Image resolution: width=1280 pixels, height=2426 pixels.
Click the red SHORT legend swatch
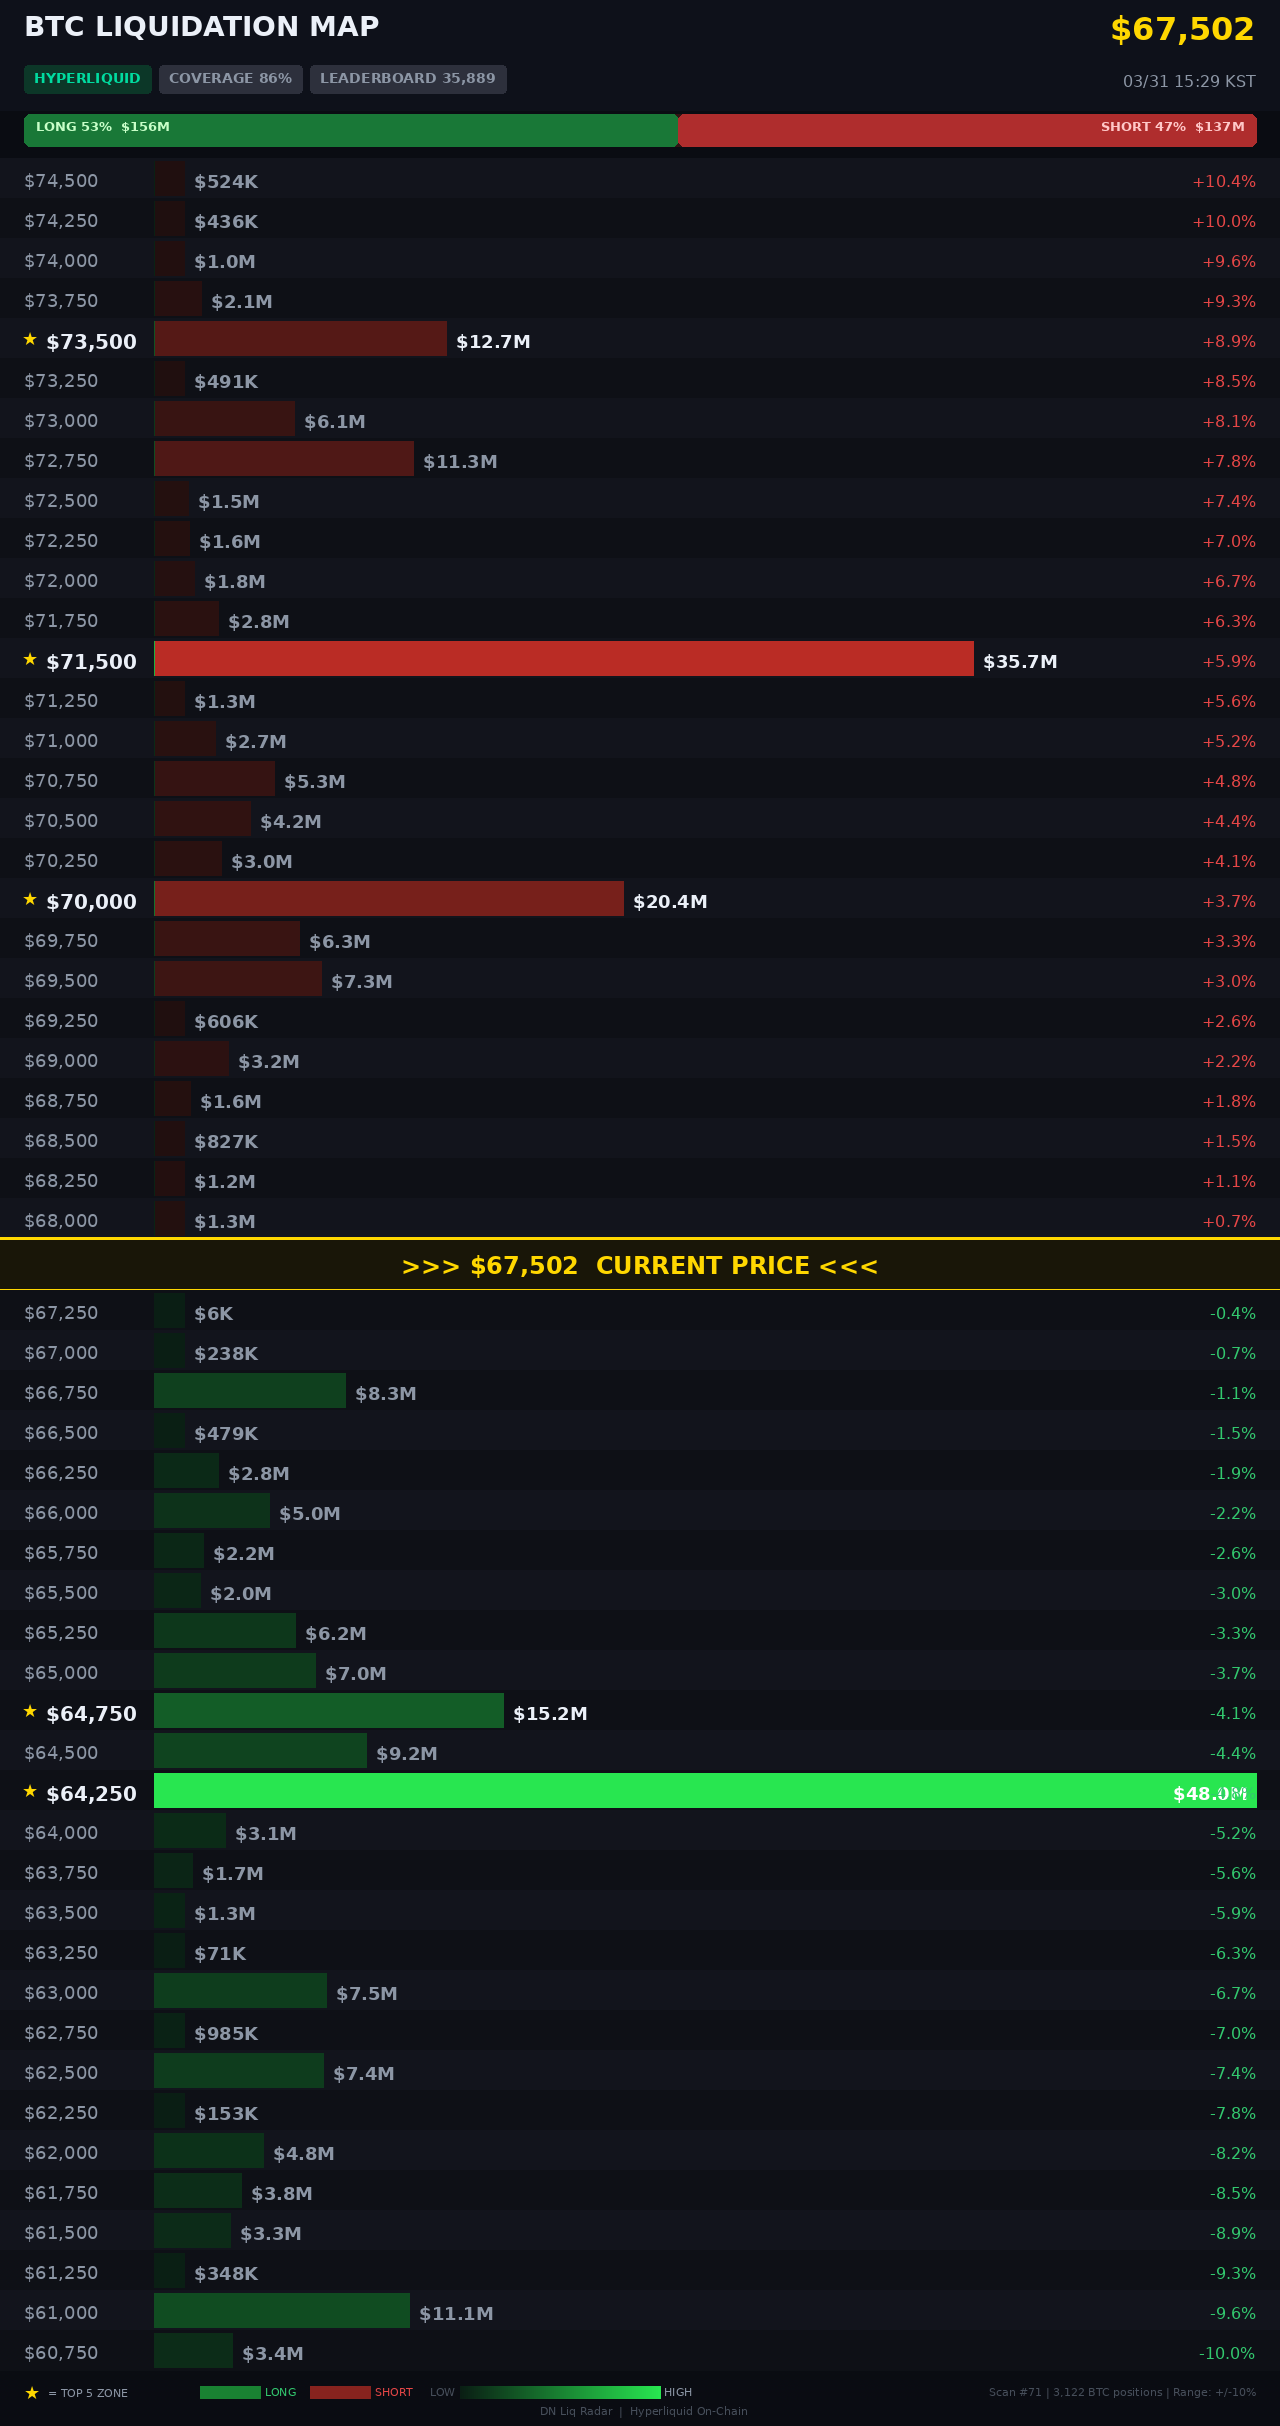(340, 2393)
